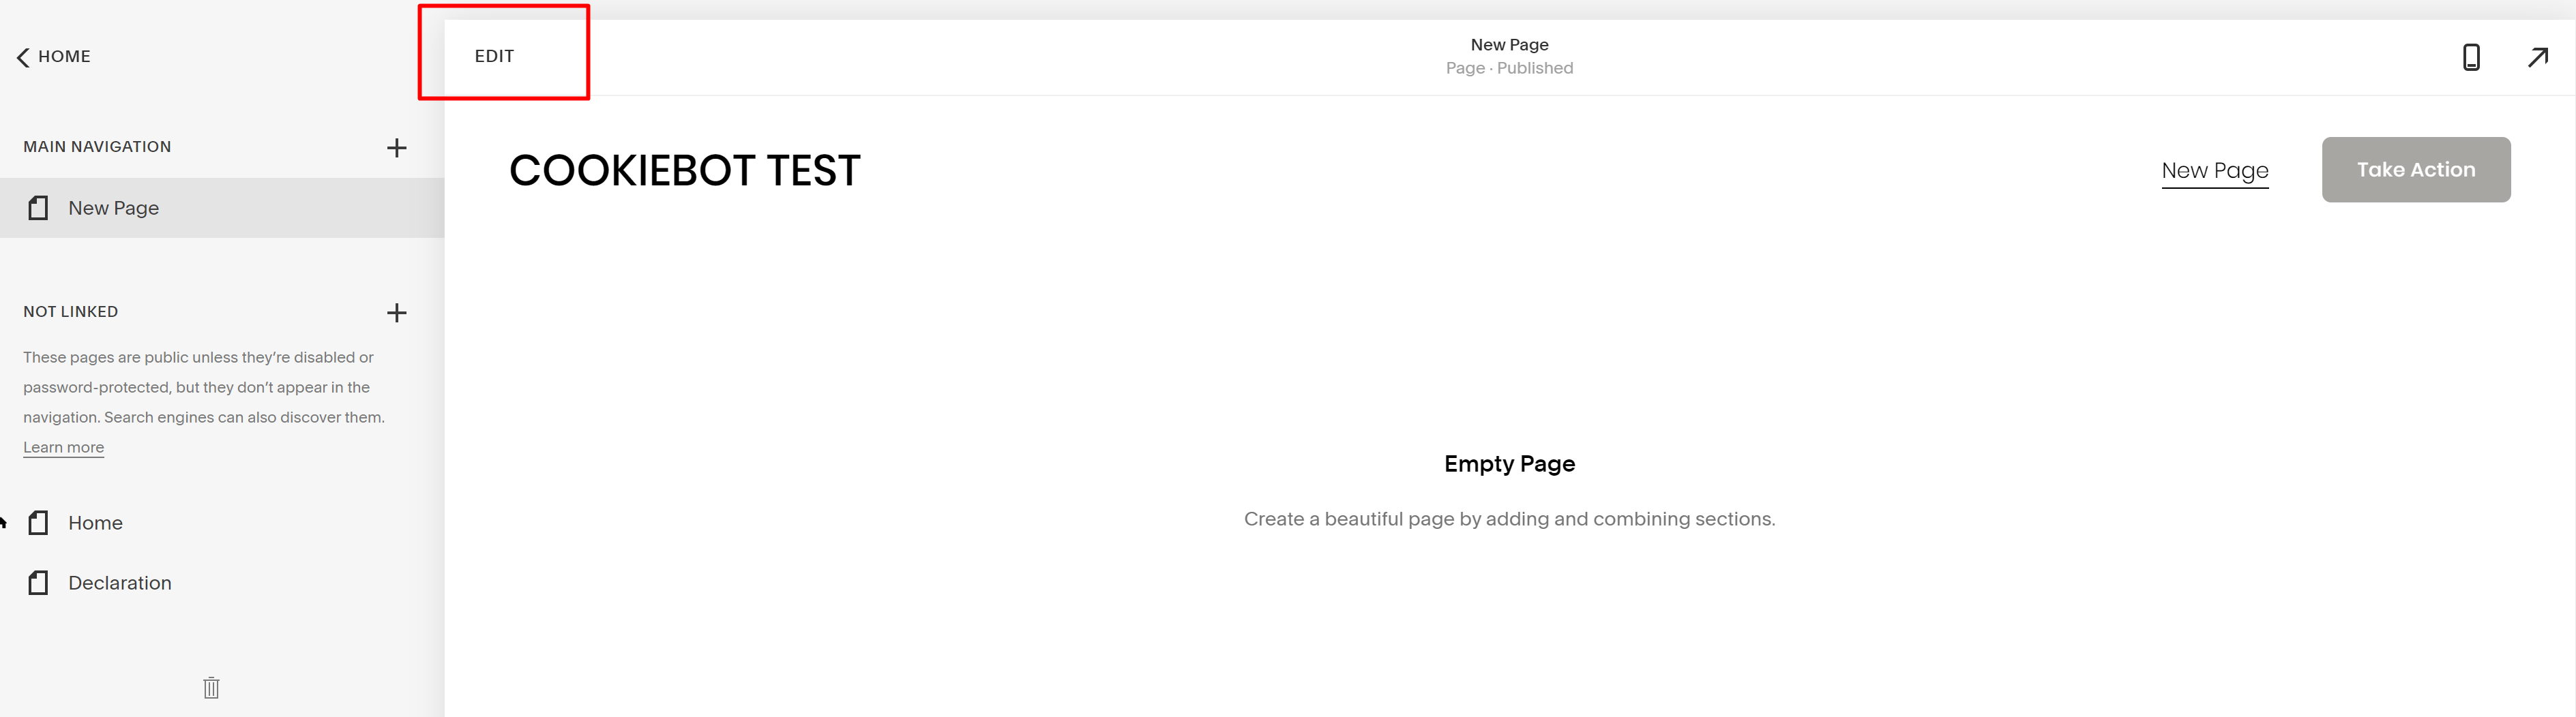Screen dimensions: 2576x717
Task: Click the page icon beside Declaration
Action: [x=38, y=583]
